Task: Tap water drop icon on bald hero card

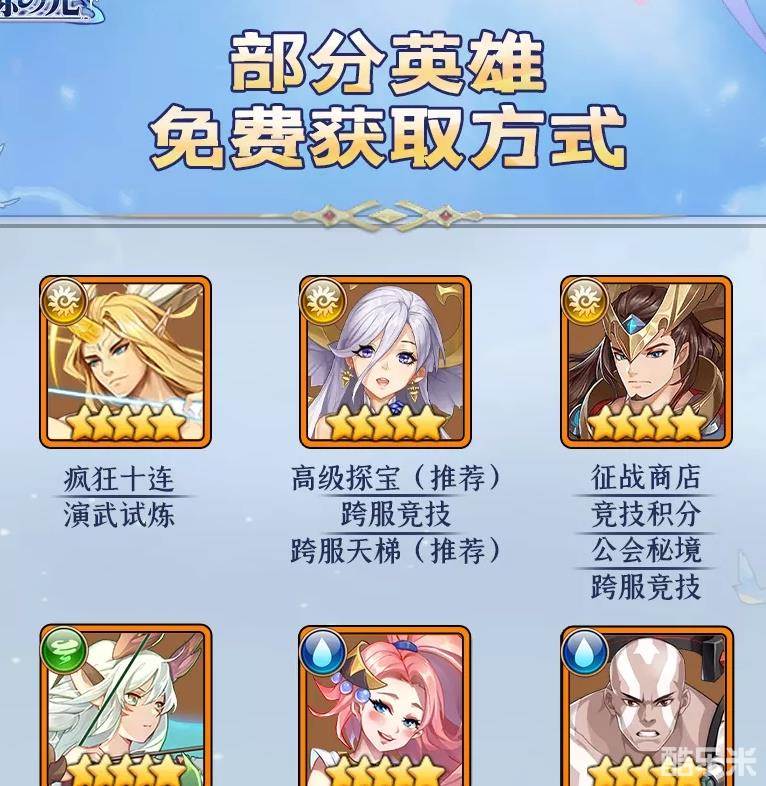Action: [585, 650]
